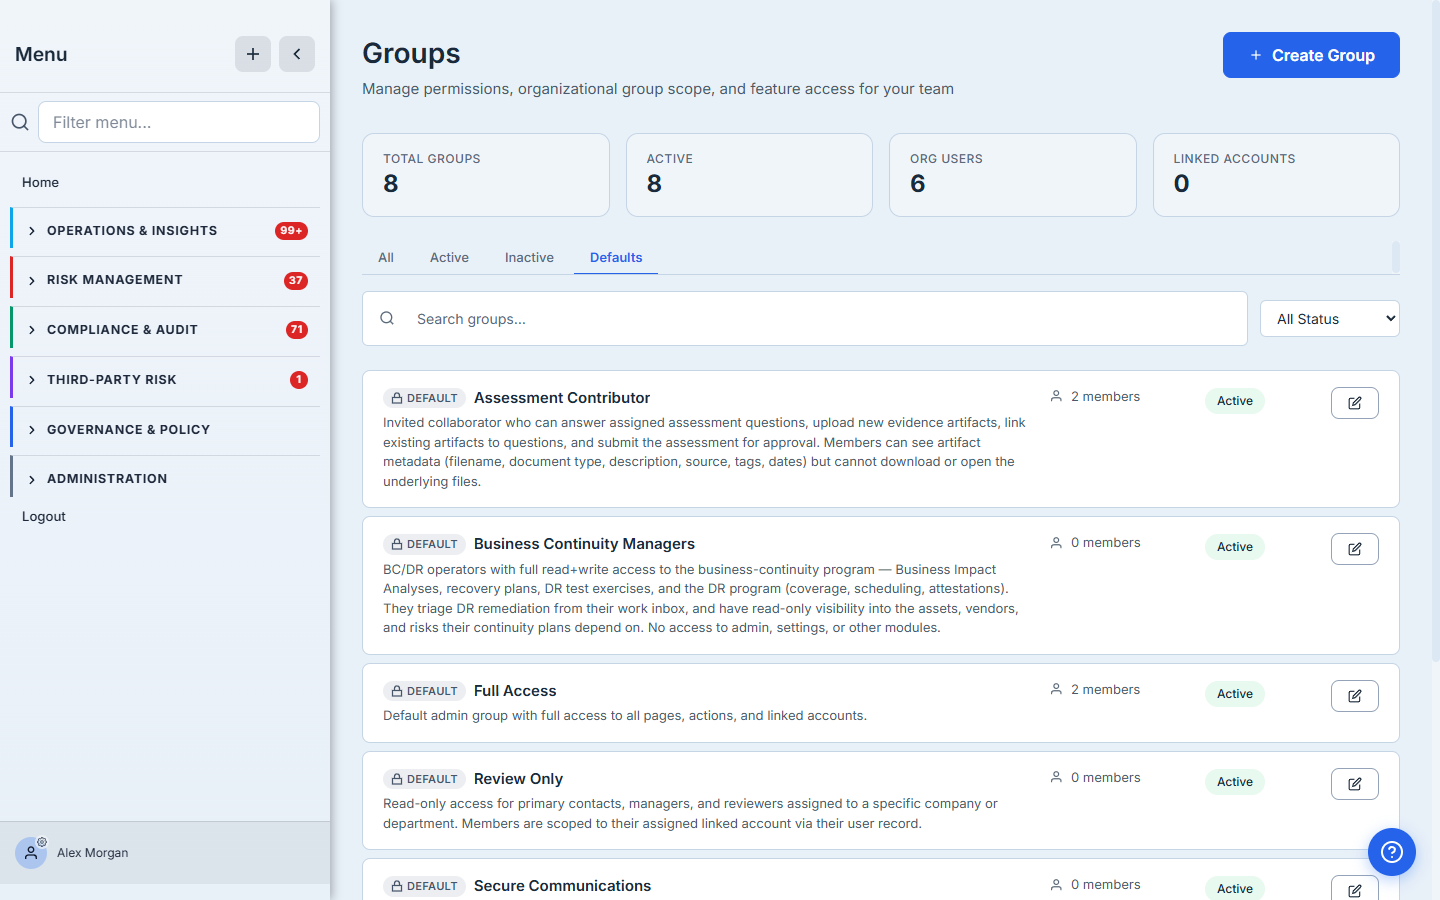The width and height of the screenshot is (1440, 900).
Task: Click the DEFAULT lock badge on Business Continuity Managers
Action: point(424,544)
